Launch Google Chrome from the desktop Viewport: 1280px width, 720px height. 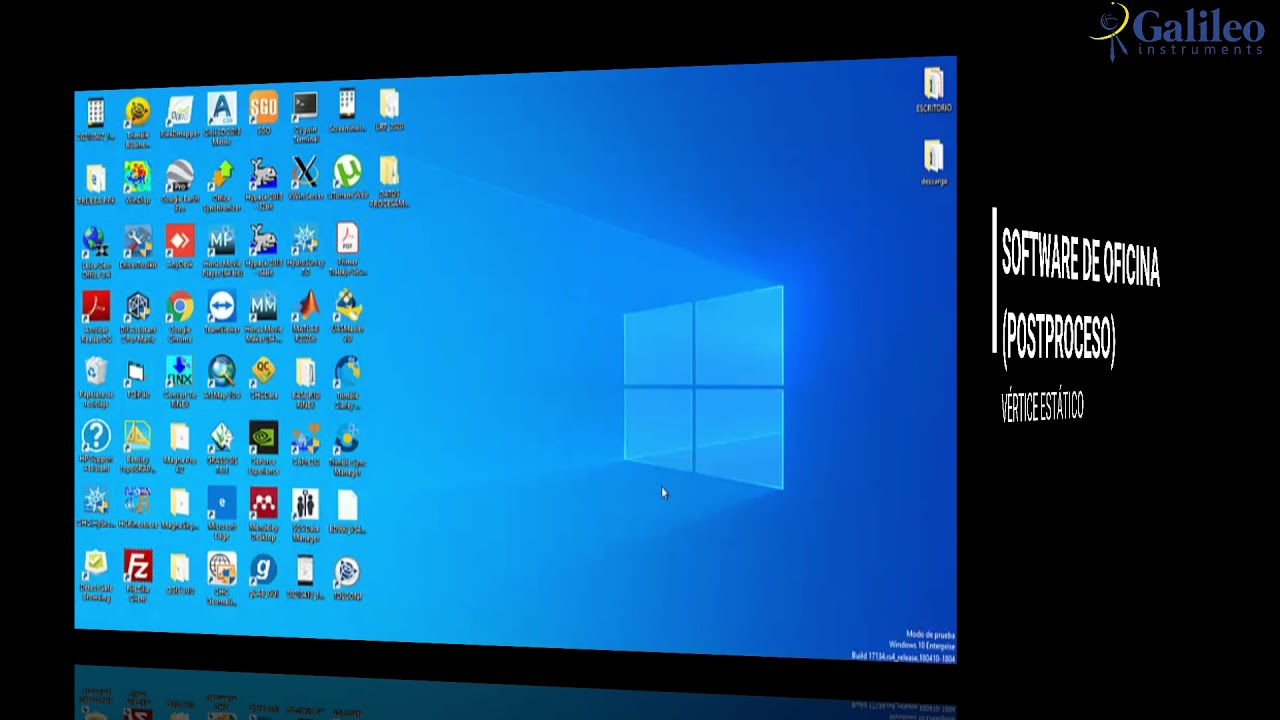point(180,317)
